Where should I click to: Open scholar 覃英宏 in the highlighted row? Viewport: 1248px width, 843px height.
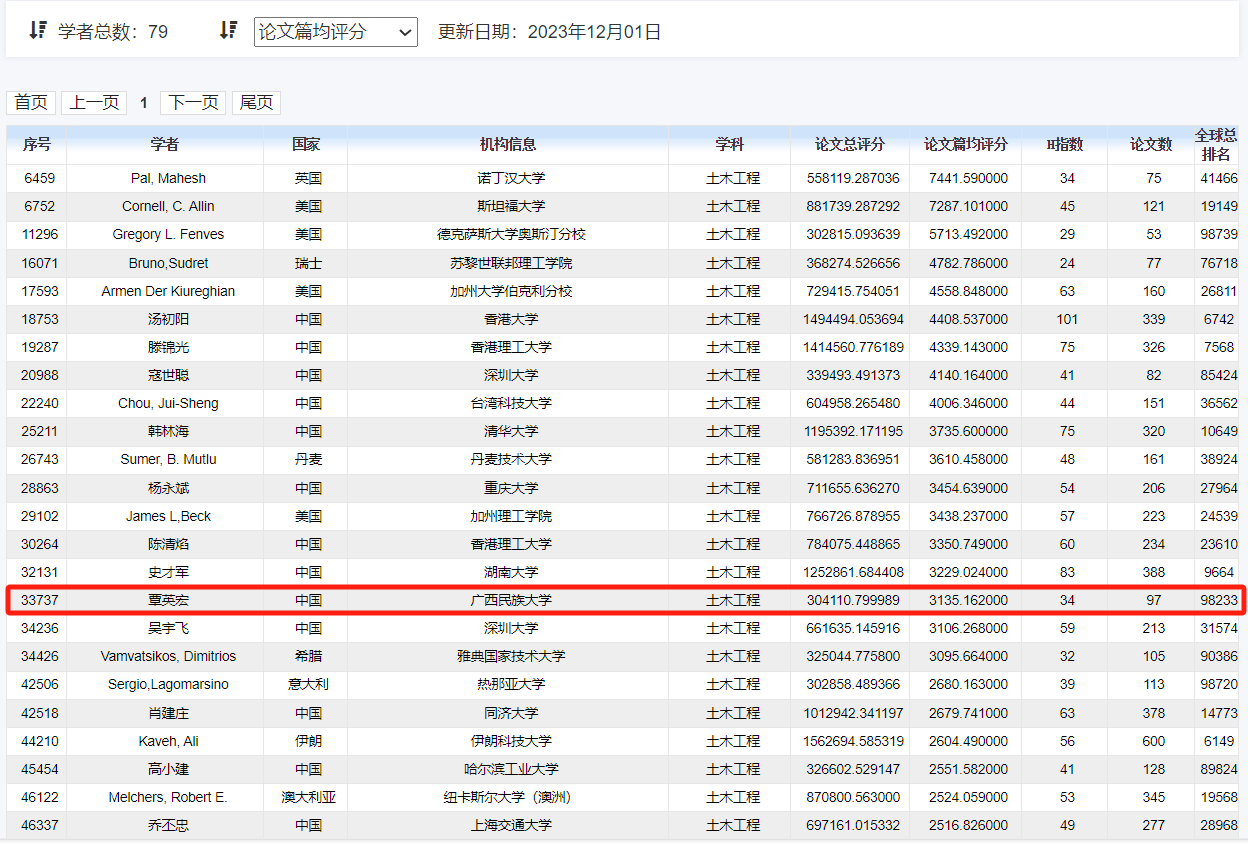[x=168, y=601]
